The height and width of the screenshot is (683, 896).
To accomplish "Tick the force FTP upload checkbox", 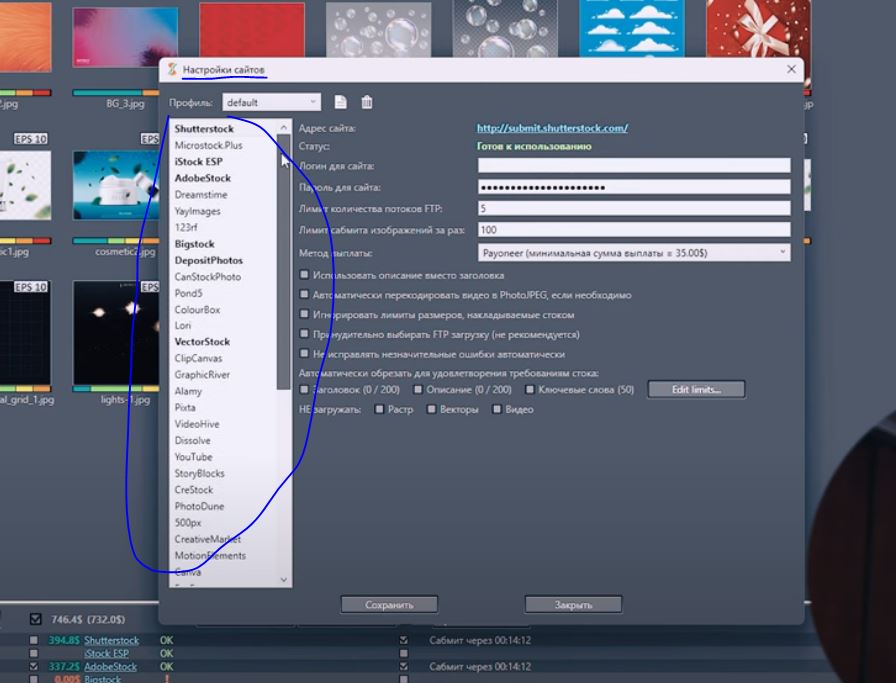I will click(305, 334).
